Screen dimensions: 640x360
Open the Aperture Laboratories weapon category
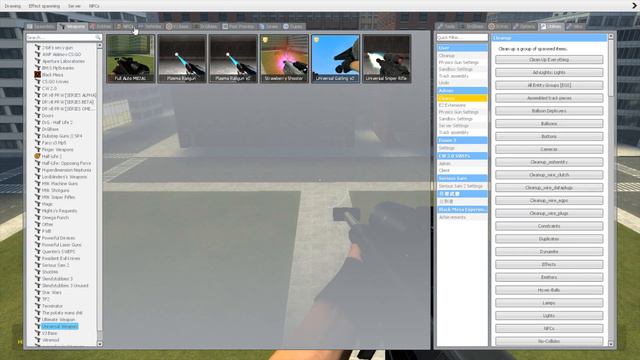point(63,61)
